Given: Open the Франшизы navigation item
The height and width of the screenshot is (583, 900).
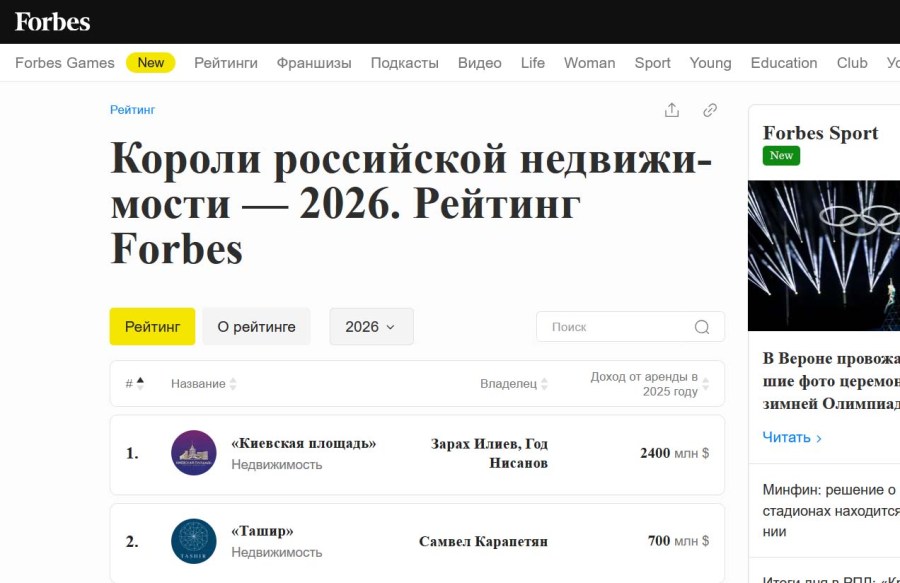Looking at the screenshot, I should click(x=314, y=63).
